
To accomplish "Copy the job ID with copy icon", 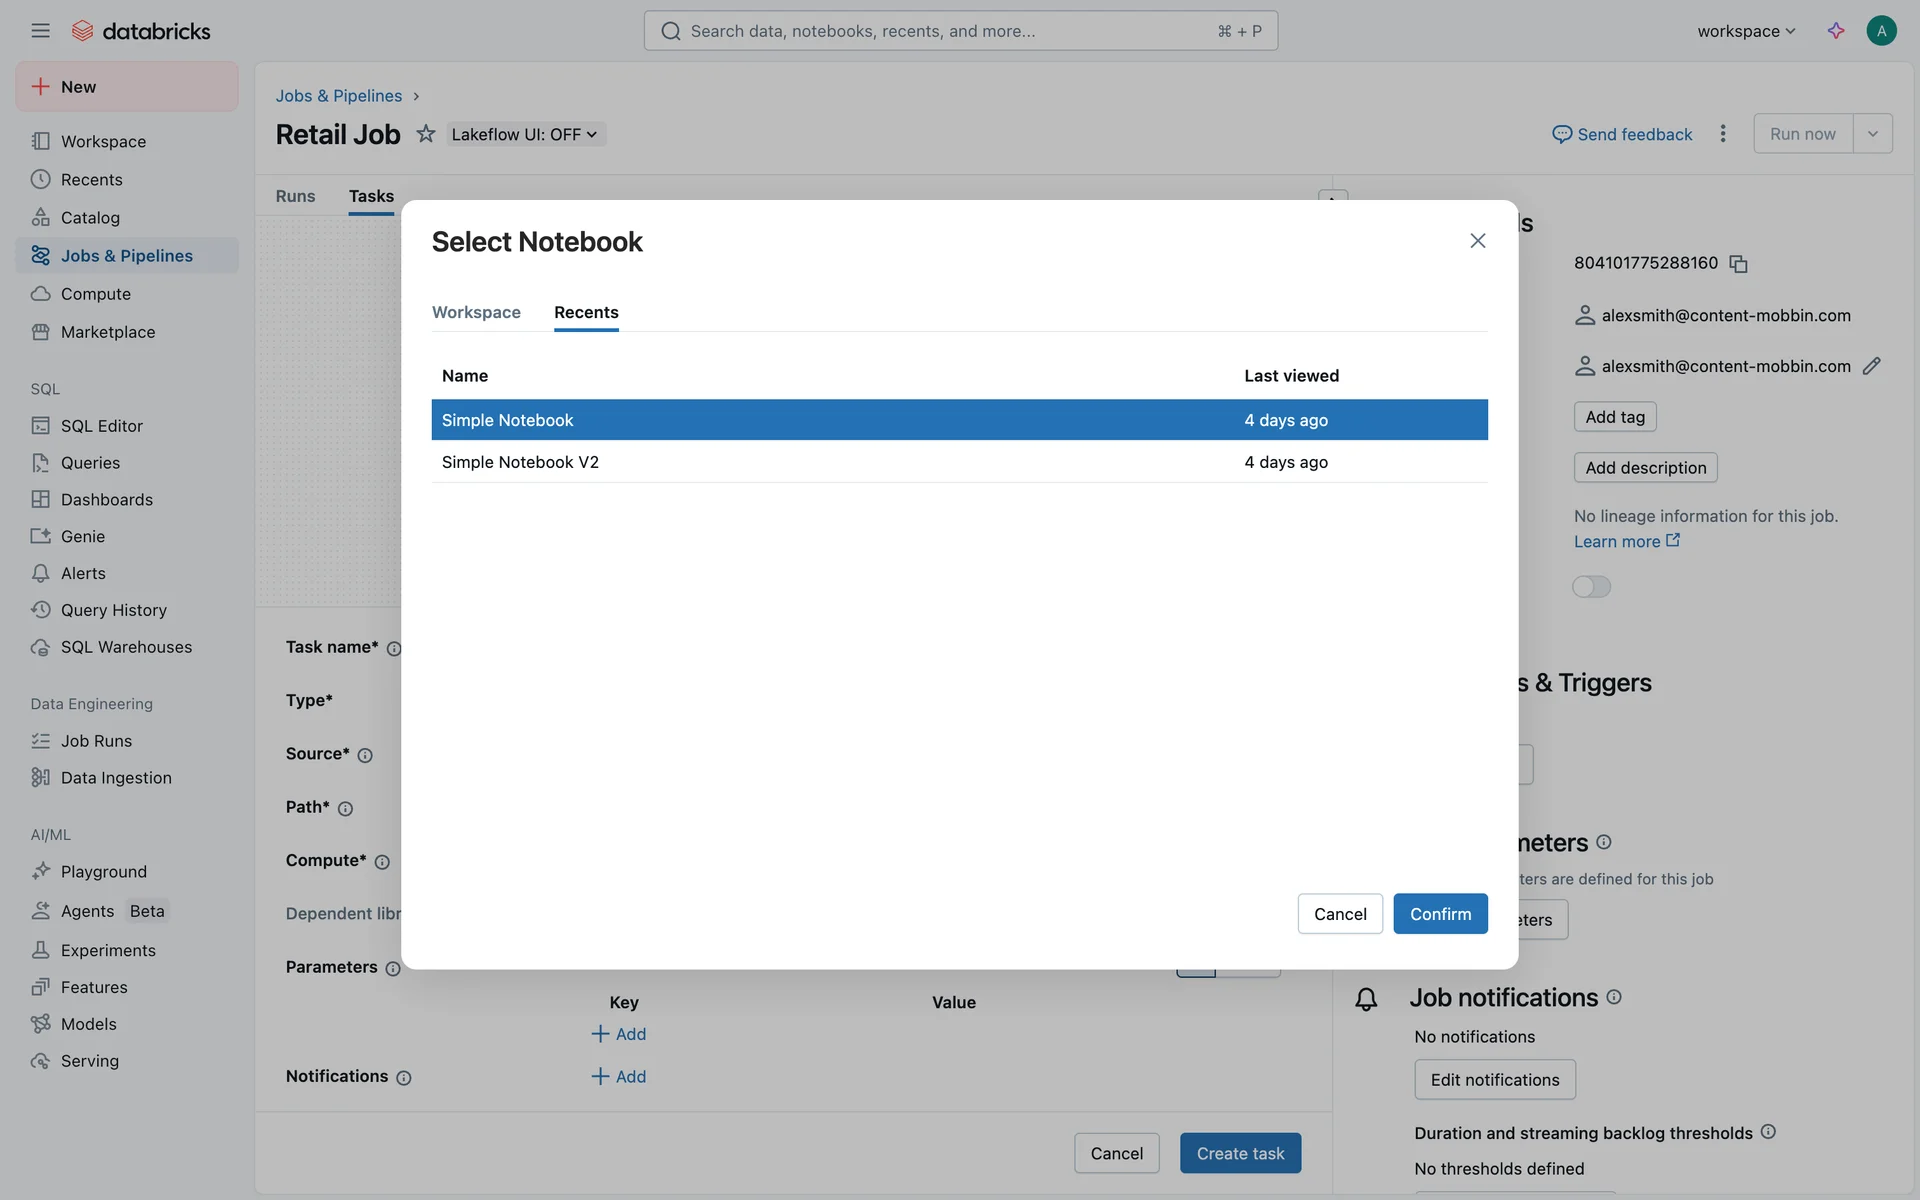I will (x=1738, y=264).
